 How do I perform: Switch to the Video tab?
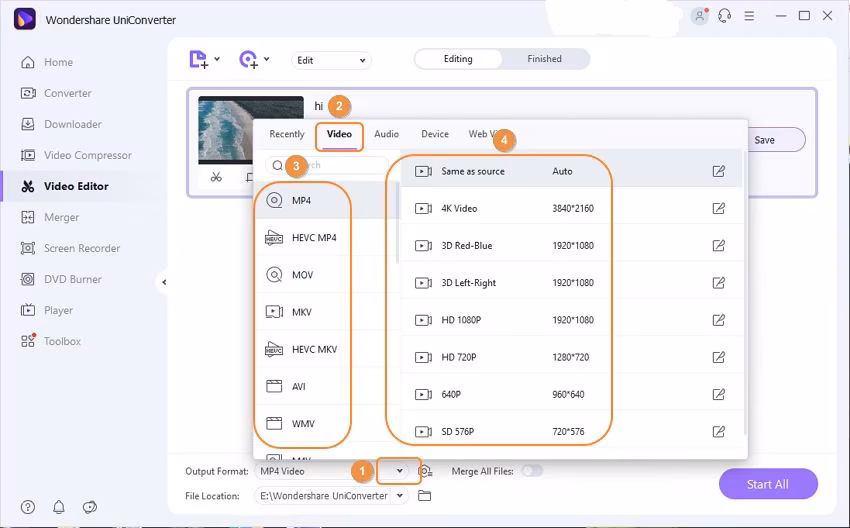click(339, 134)
